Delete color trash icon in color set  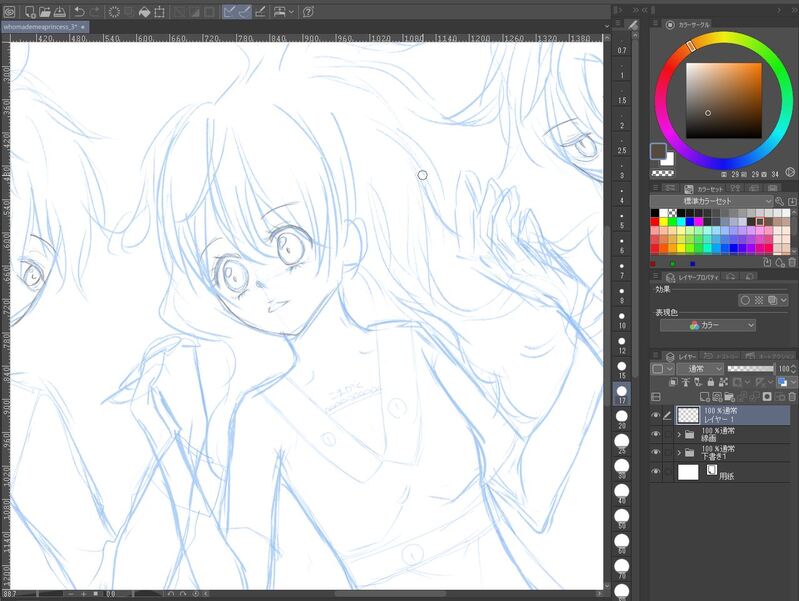[x=792, y=263]
